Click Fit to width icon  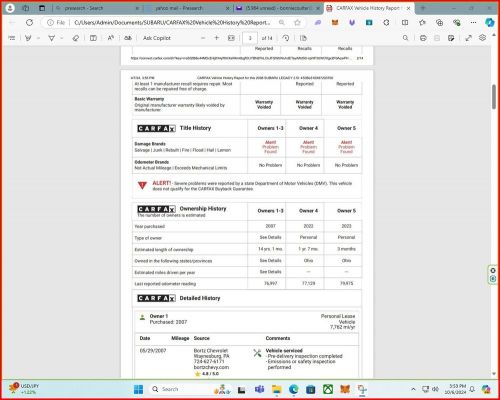tap(231, 38)
